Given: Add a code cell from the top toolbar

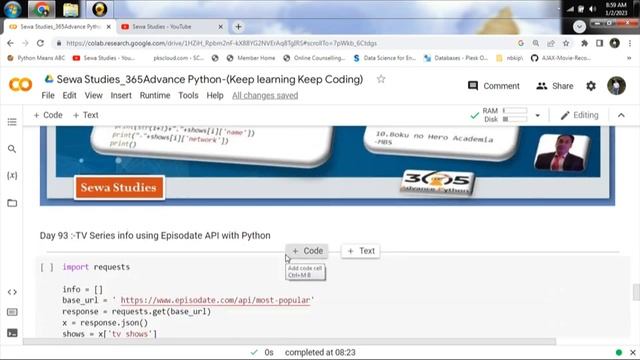Looking at the screenshot, I should point(48,115).
